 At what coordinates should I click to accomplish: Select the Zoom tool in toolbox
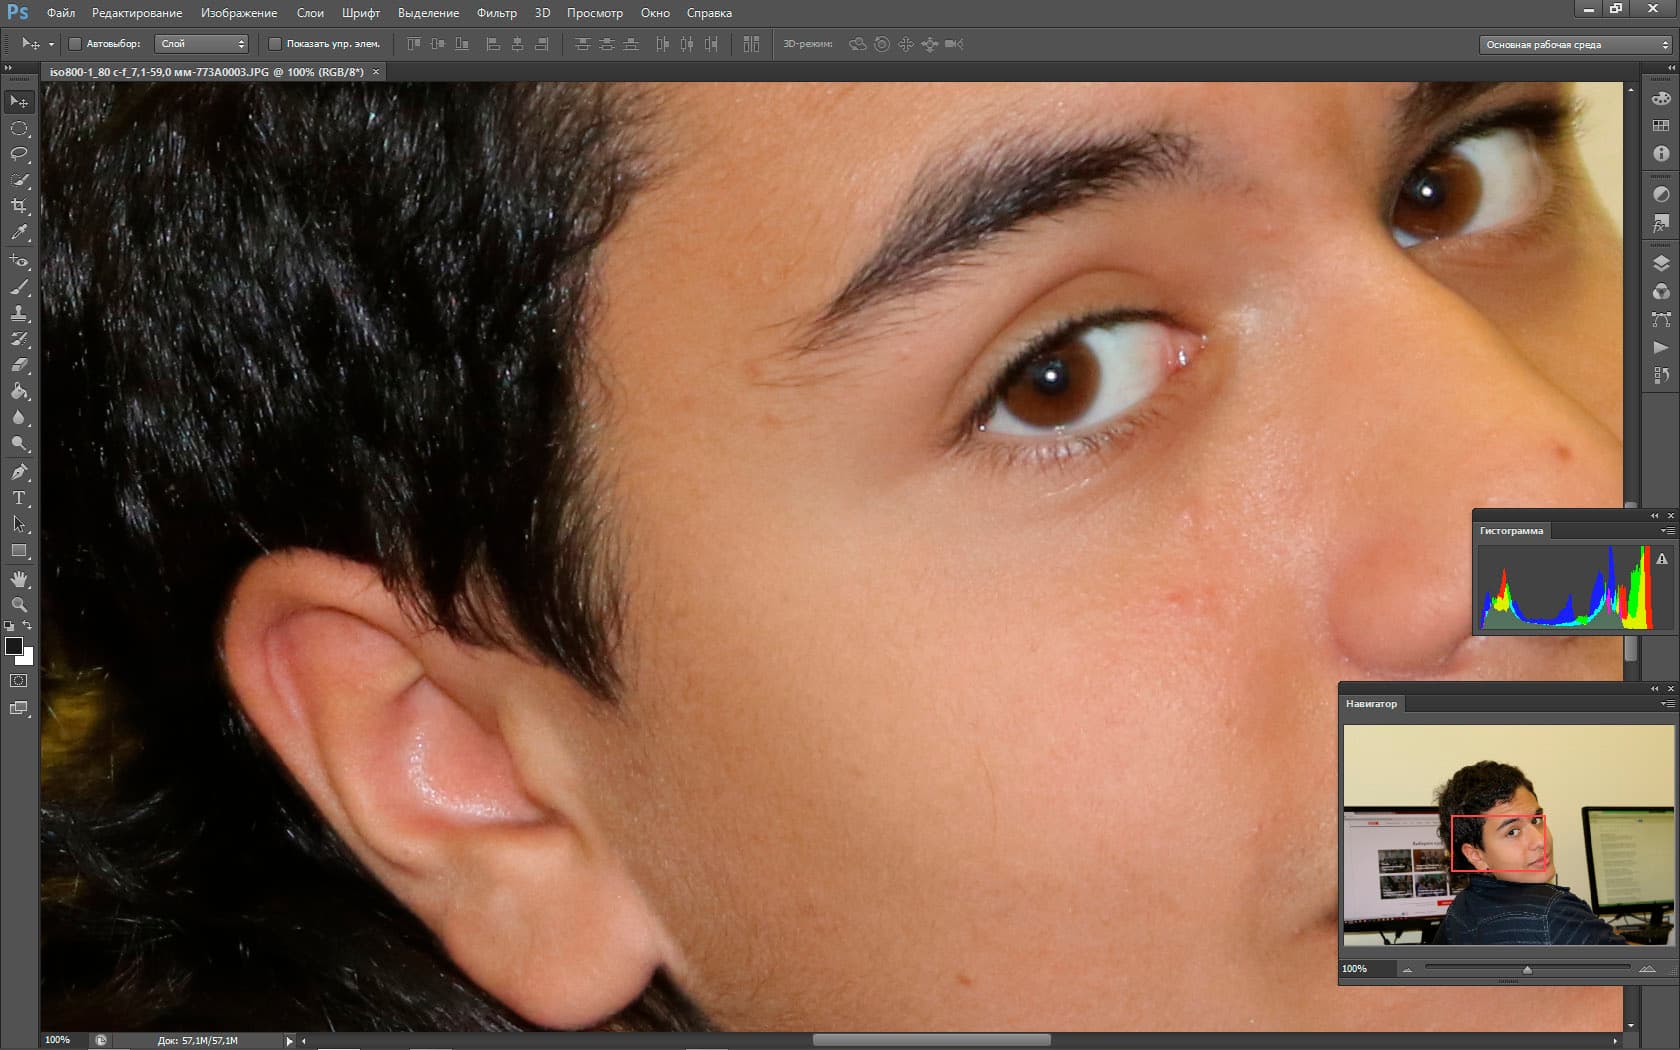tap(19, 605)
